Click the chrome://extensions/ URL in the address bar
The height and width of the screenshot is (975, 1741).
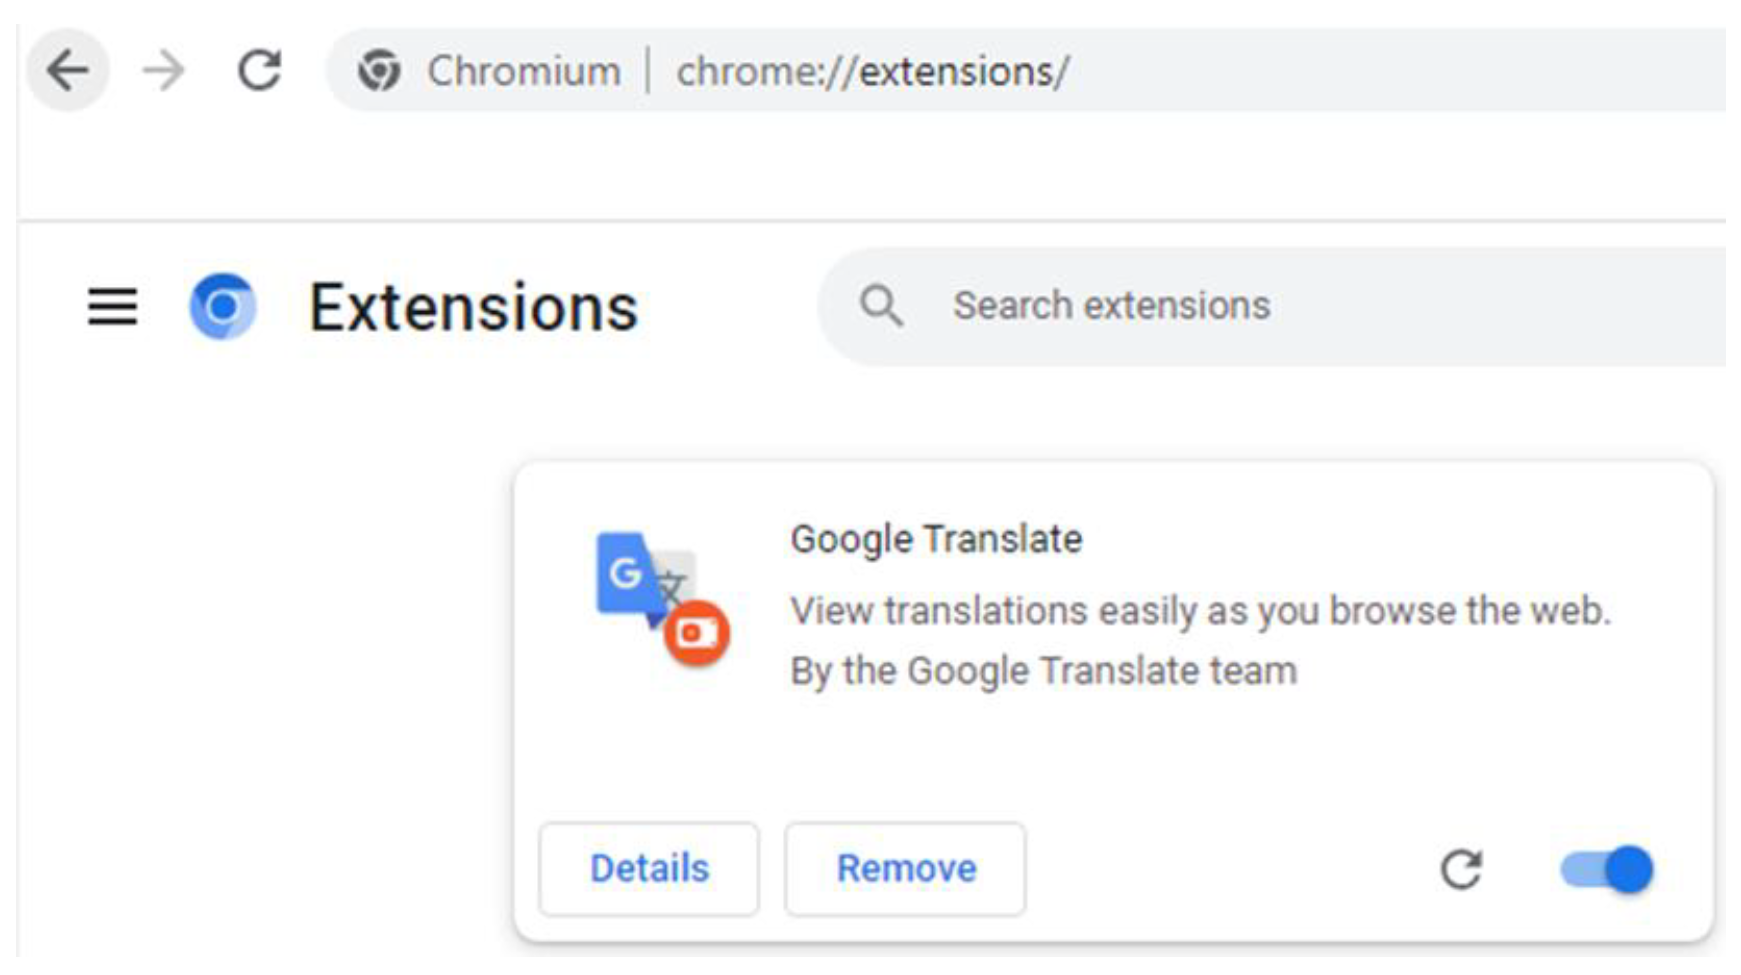(872, 71)
